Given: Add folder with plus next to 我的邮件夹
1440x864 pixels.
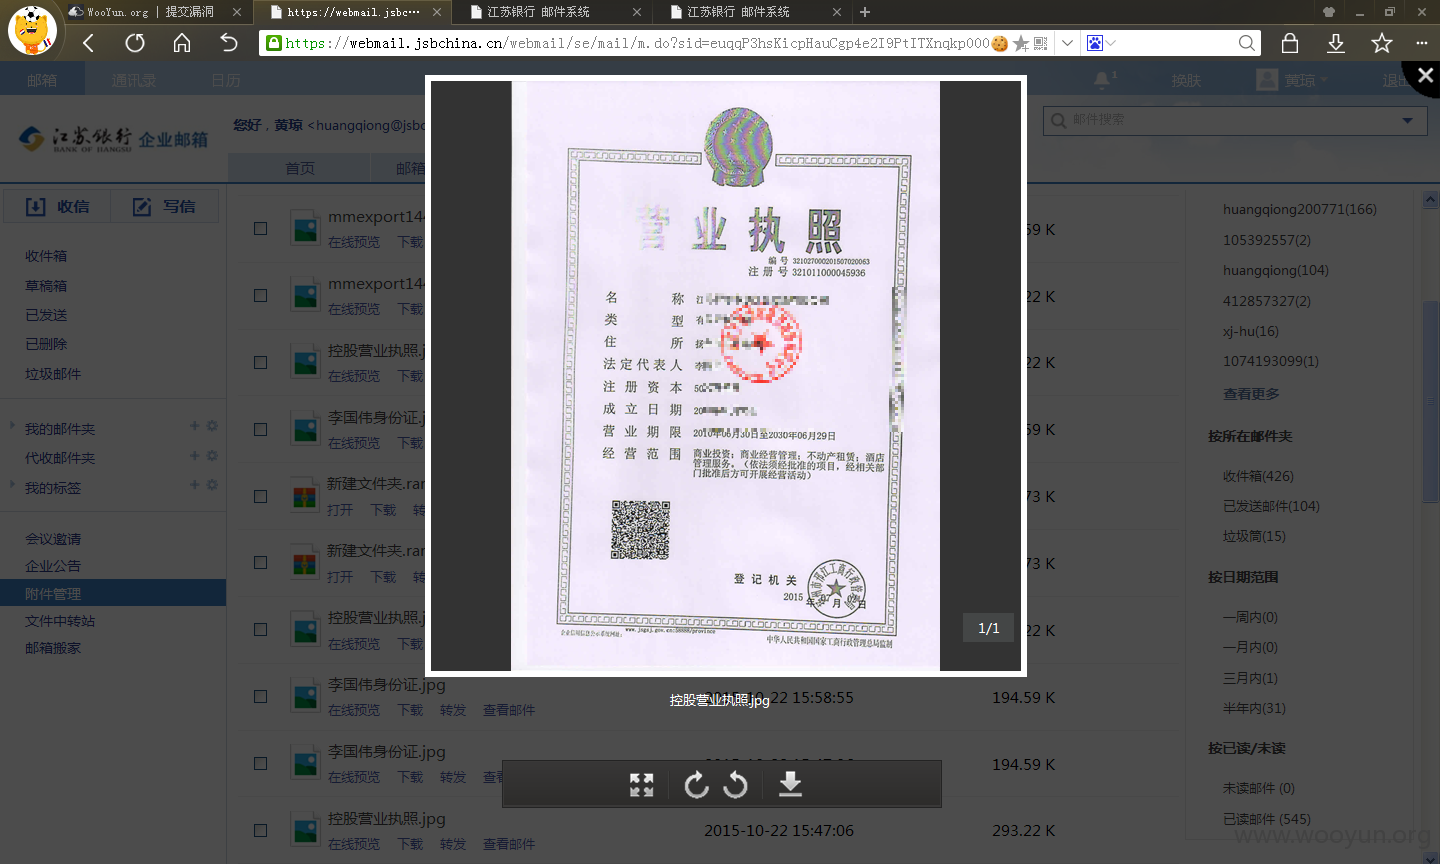Looking at the screenshot, I should click(195, 426).
